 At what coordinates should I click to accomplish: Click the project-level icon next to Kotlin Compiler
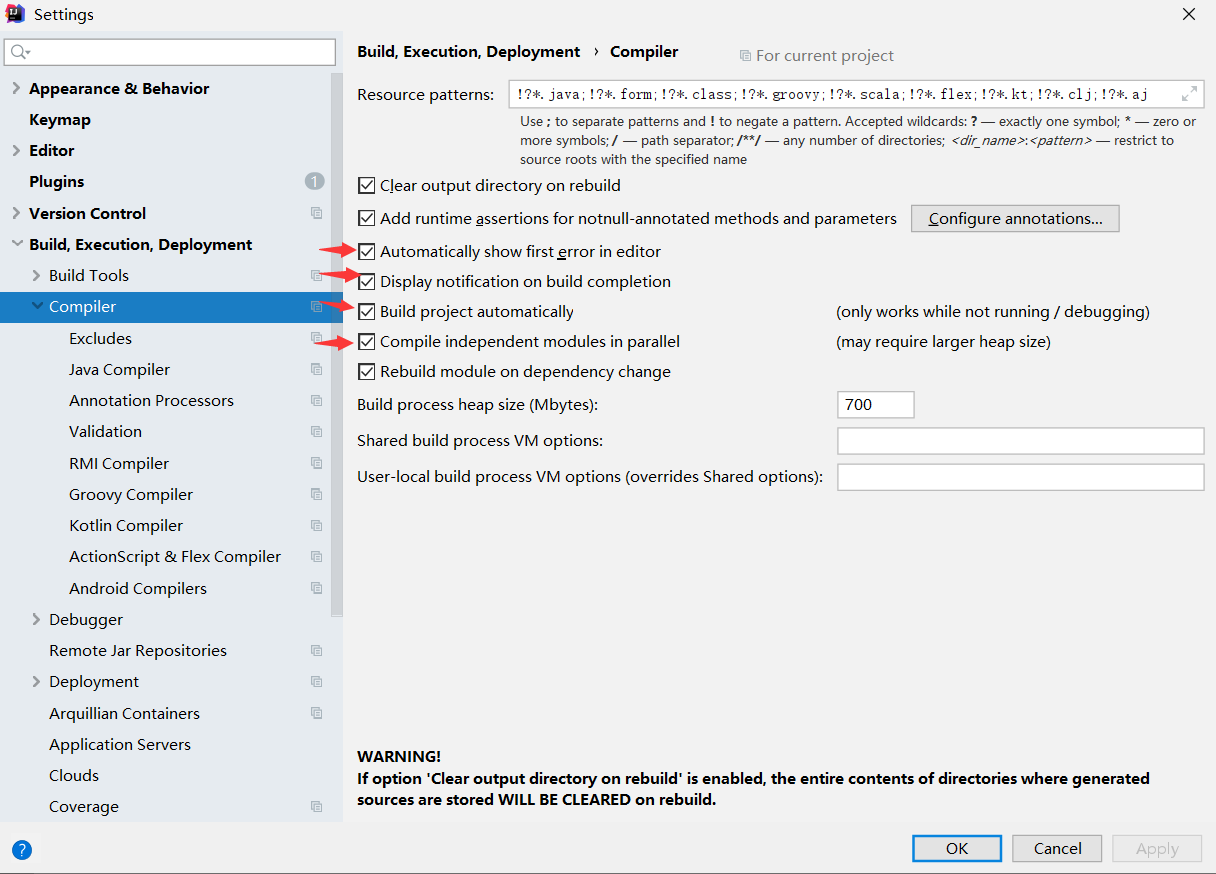coord(316,525)
